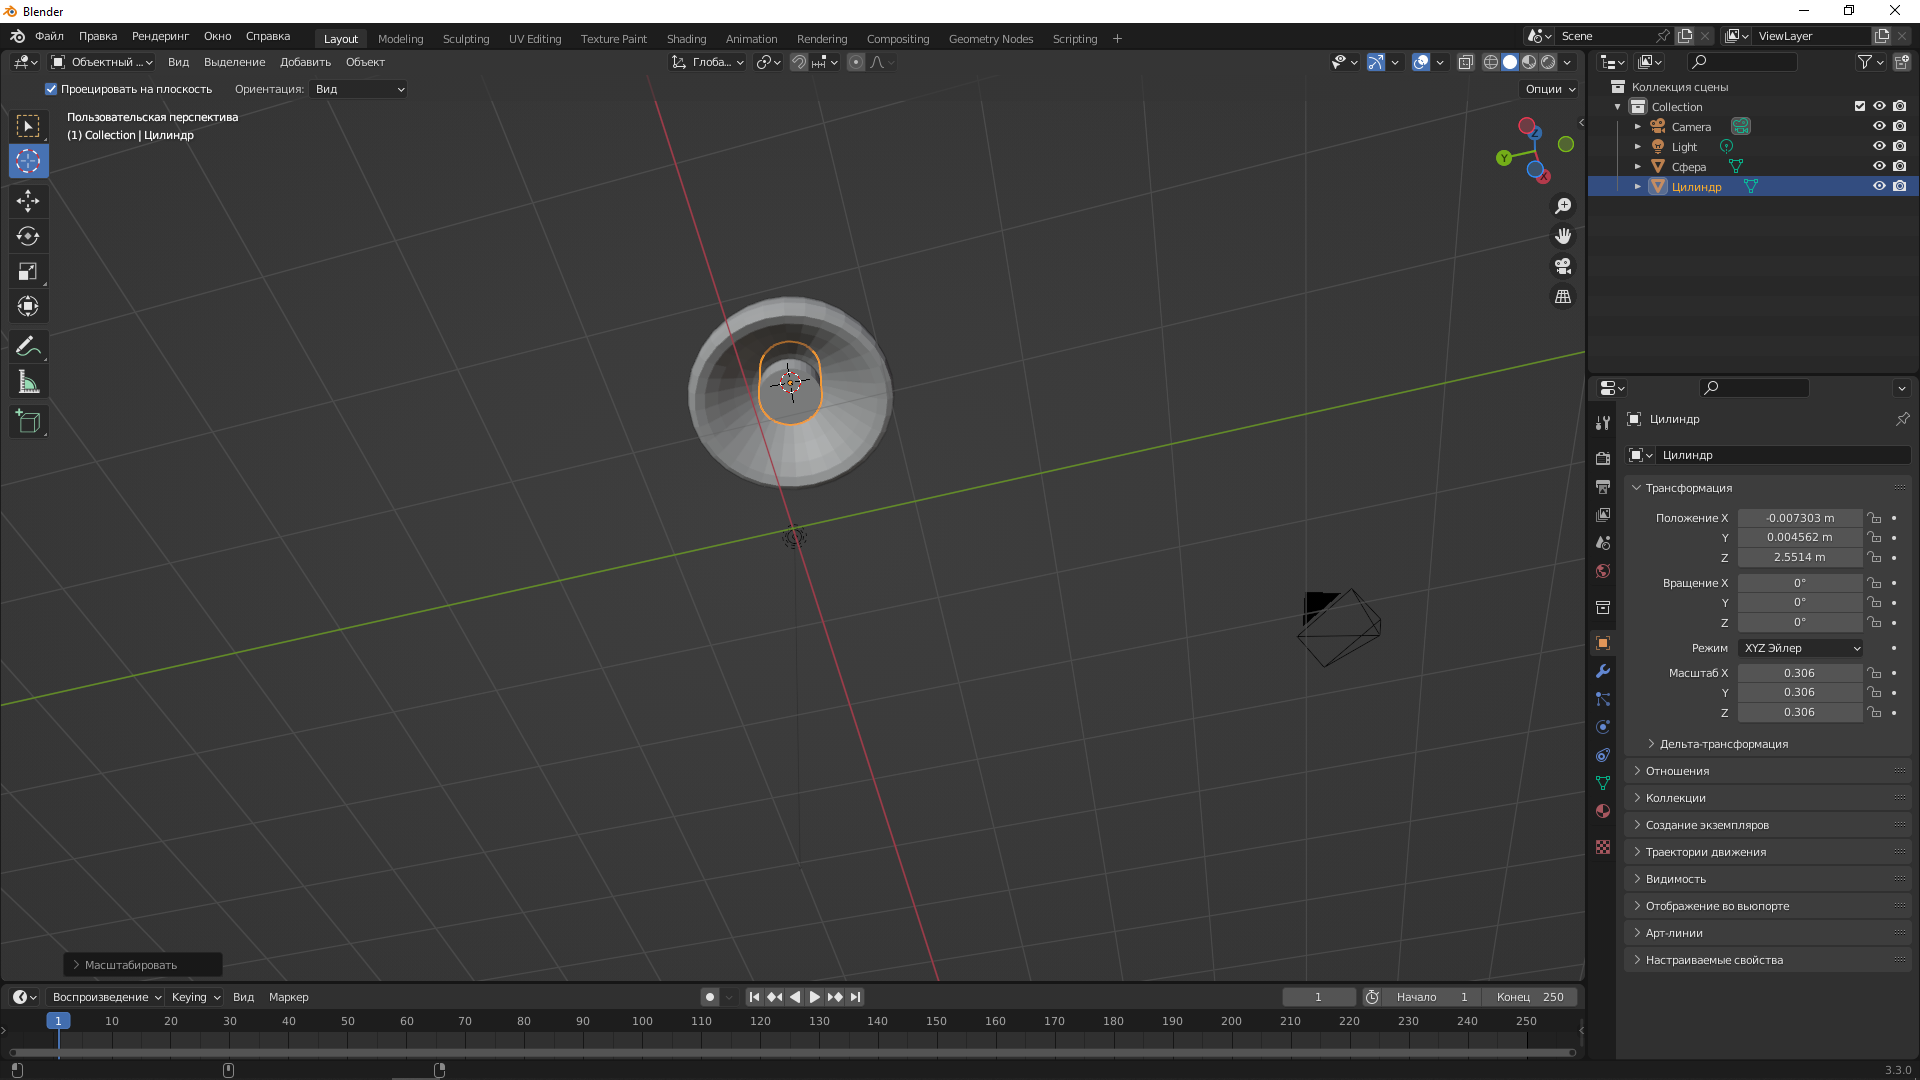
Task: Toggle Collection exclude checkbox in outliner
Action: [1860, 106]
